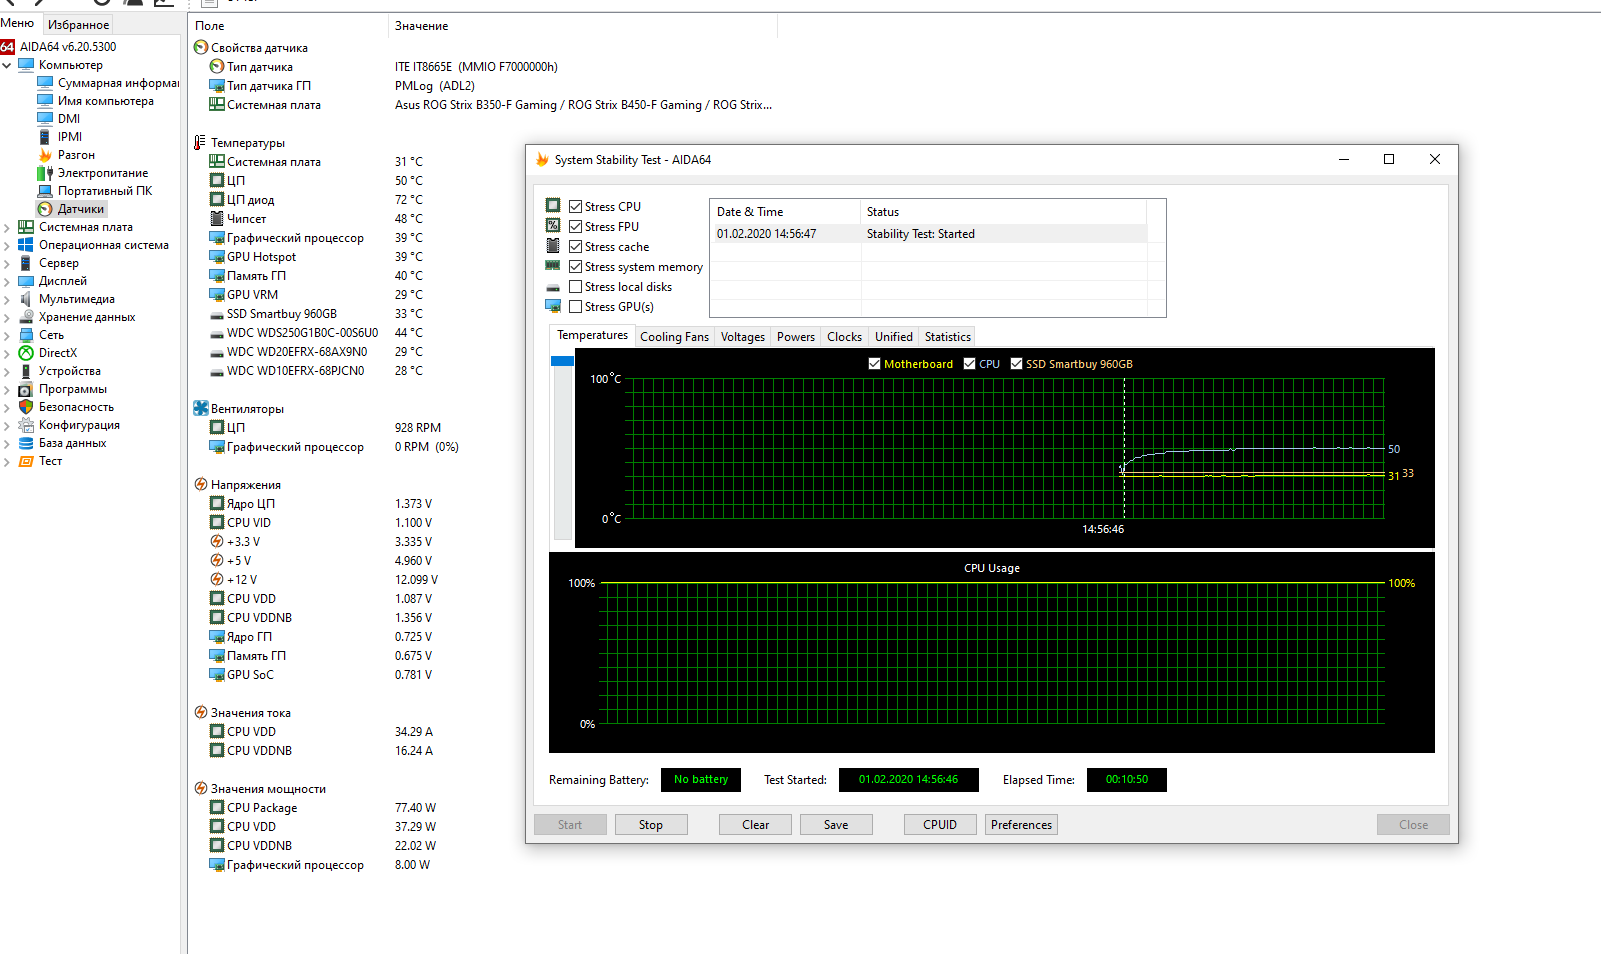
Task: Click the Значения мощности section icon
Action: coord(201,789)
